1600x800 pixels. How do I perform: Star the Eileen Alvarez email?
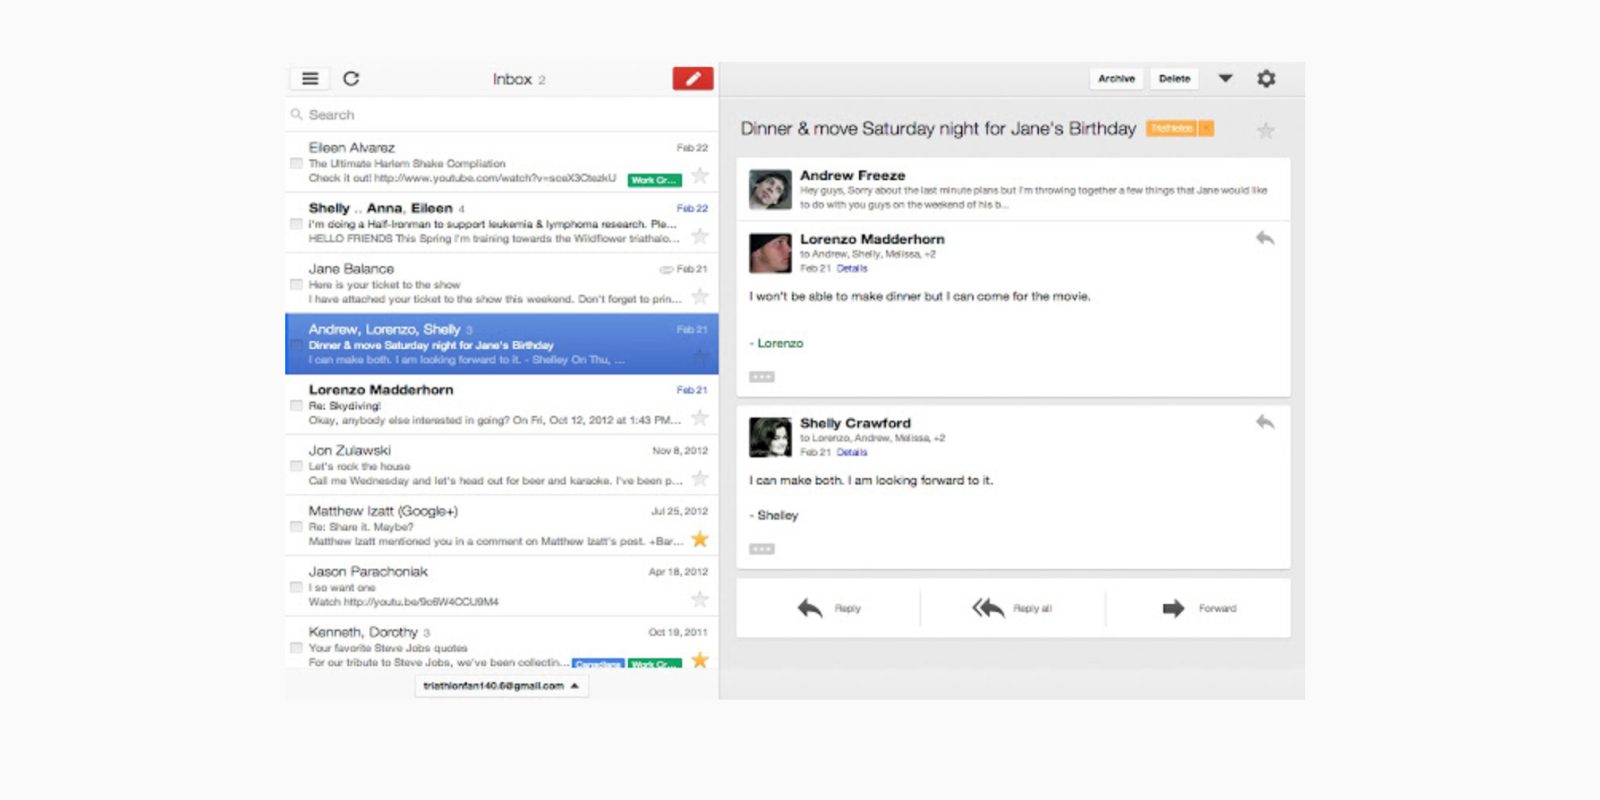pyautogui.click(x=700, y=176)
